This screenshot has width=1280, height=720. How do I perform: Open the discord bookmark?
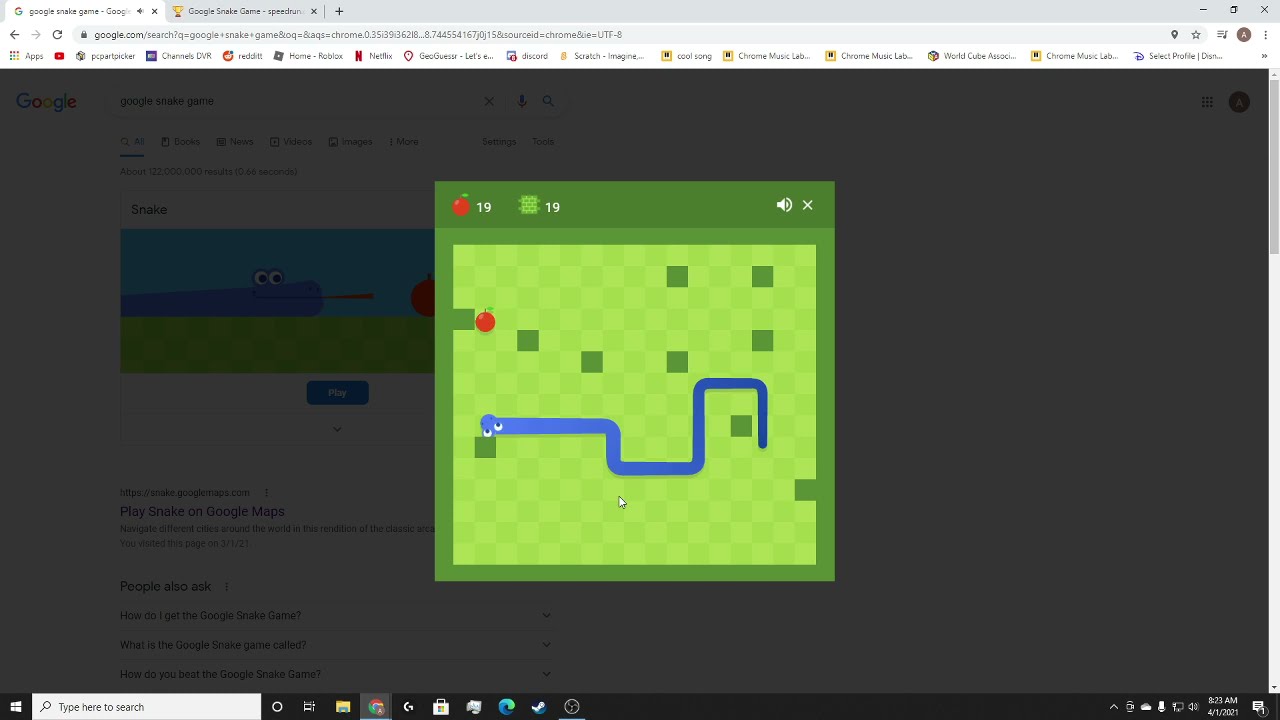coord(527,56)
